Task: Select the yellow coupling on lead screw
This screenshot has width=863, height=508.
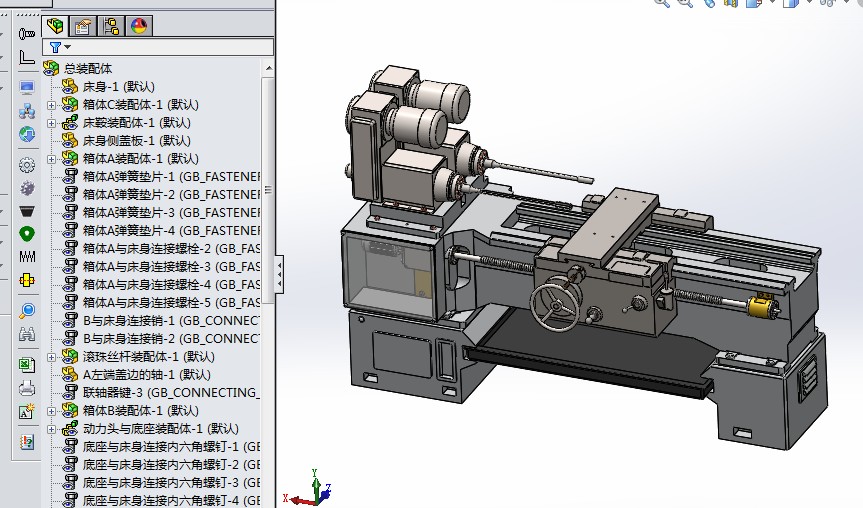Action: click(761, 305)
